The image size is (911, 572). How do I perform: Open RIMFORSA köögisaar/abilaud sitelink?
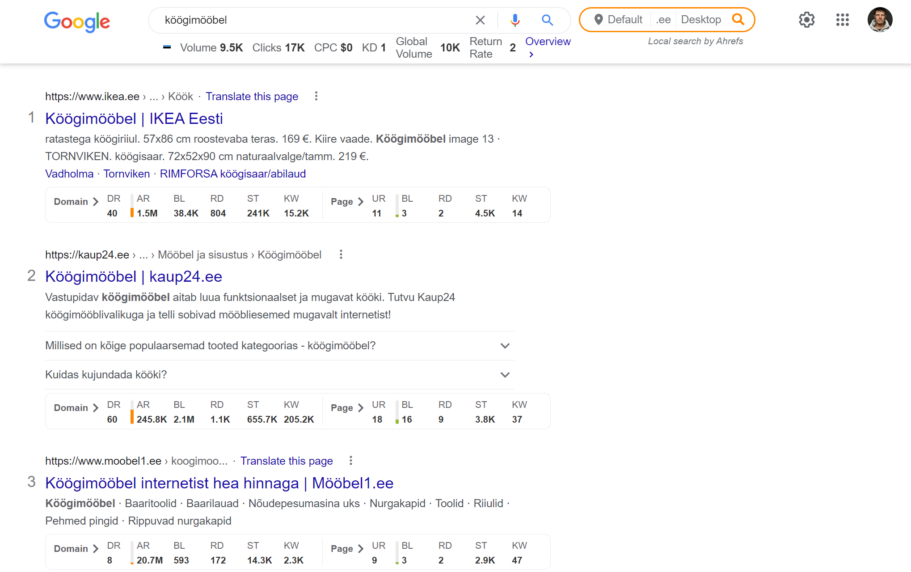pos(233,174)
